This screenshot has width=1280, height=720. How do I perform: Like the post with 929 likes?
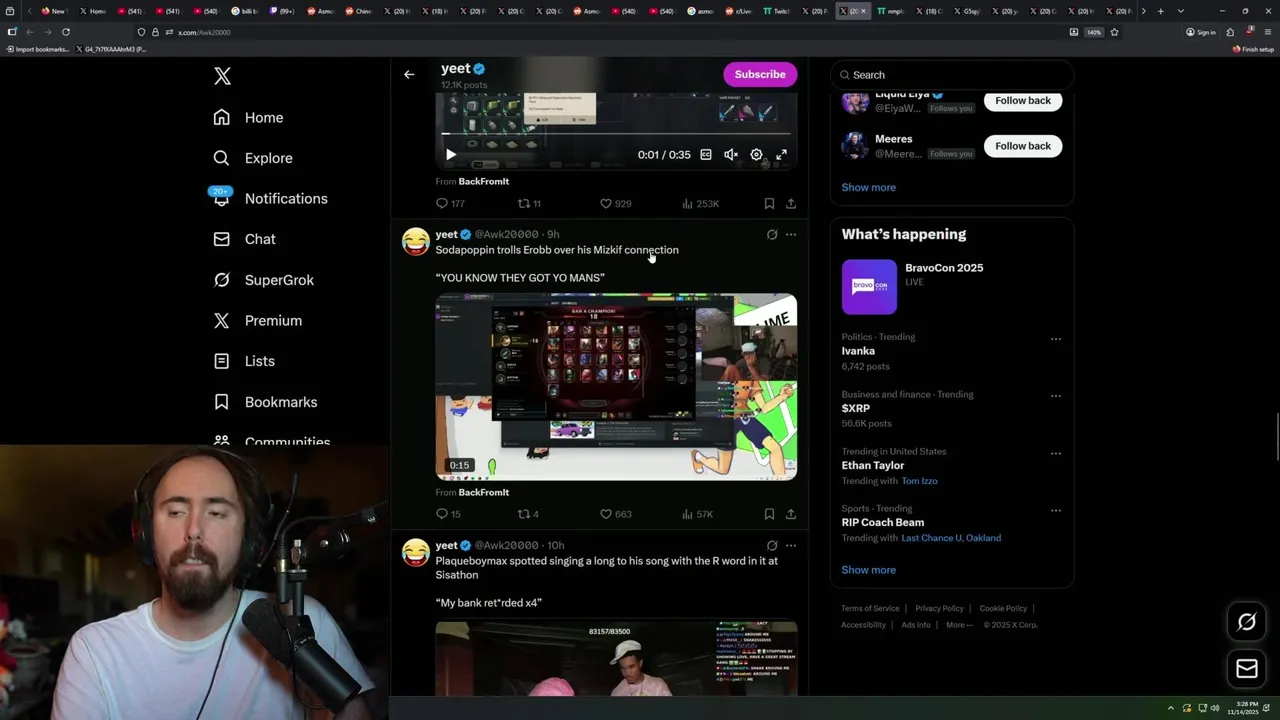pyautogui.click(x=615, y=203)
